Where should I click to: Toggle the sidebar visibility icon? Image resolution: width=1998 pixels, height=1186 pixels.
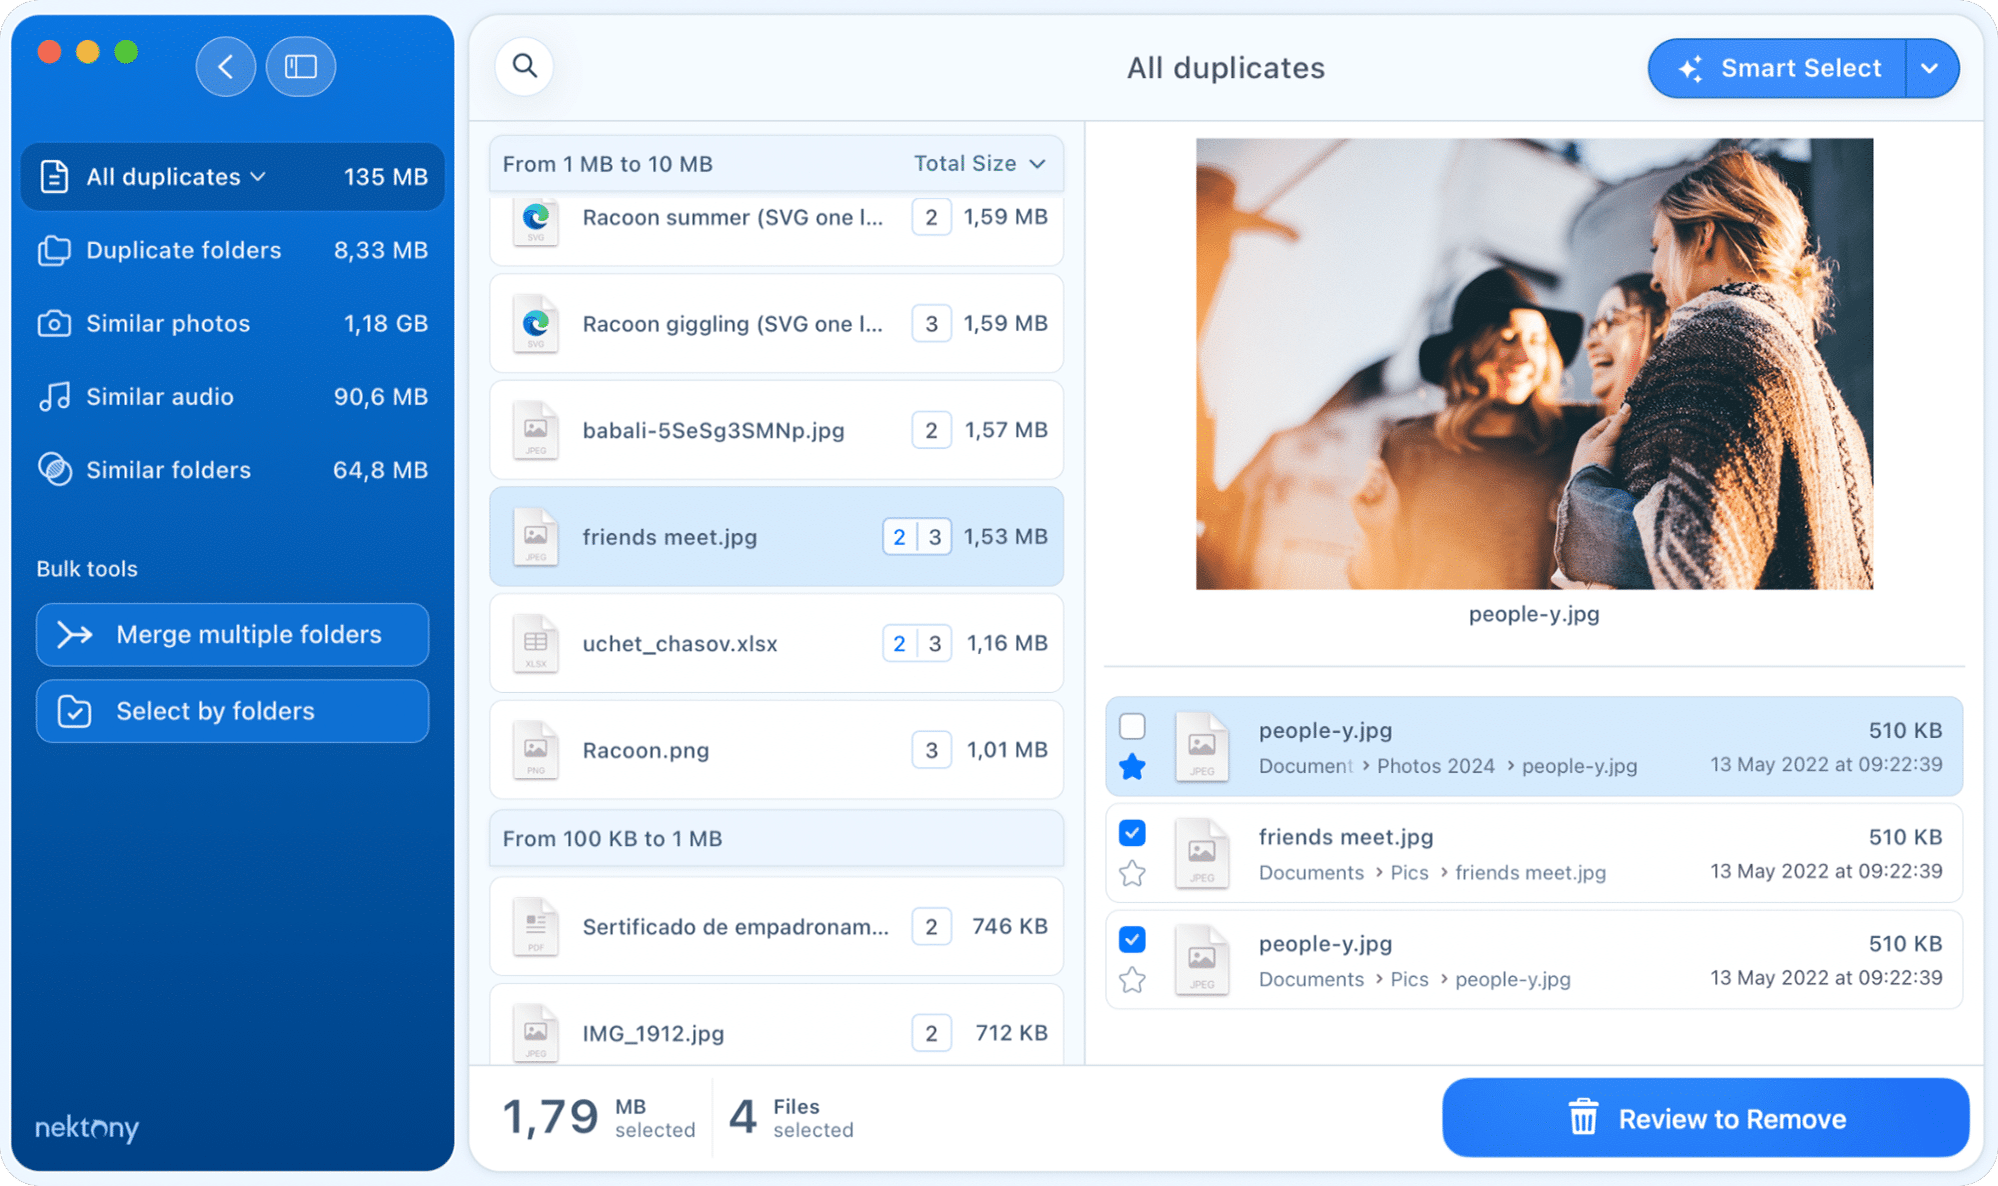click(x=300, y=66)
